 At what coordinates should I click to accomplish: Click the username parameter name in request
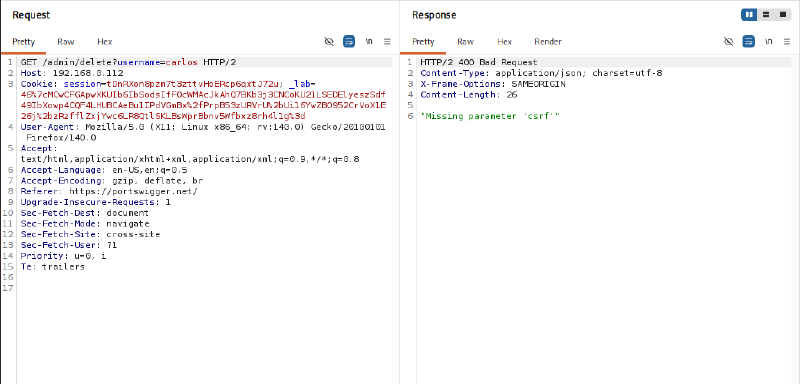pyautogui.click(x=139, y=62)
